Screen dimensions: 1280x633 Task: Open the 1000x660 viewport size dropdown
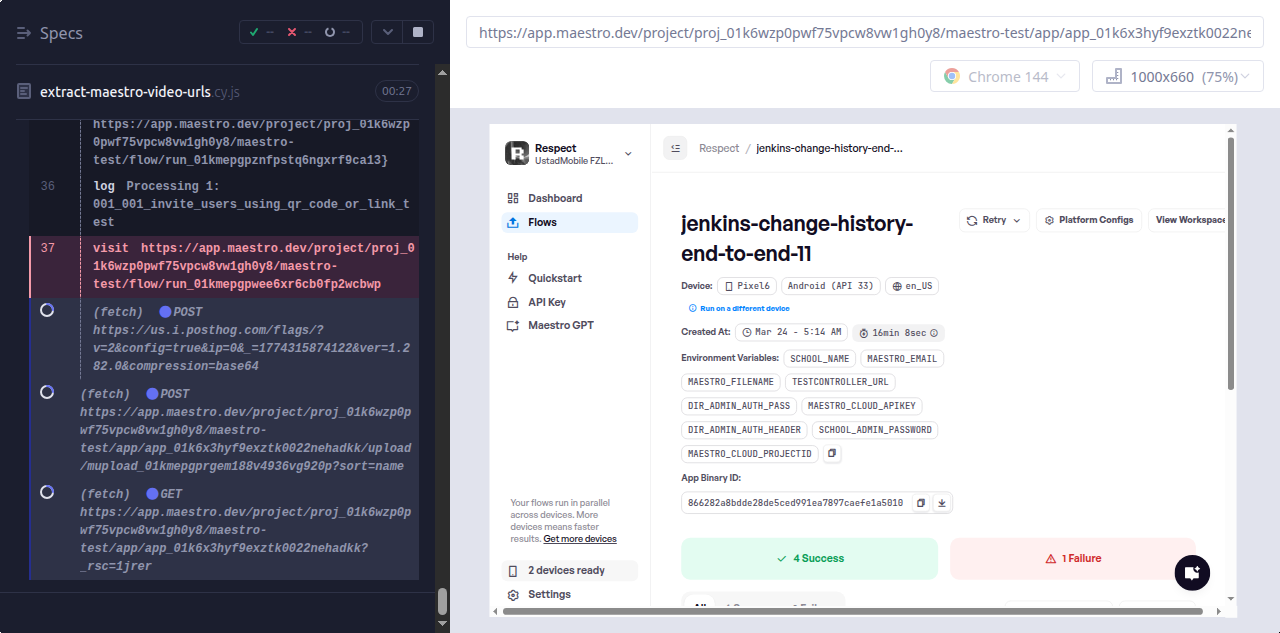pos(1177,77)
